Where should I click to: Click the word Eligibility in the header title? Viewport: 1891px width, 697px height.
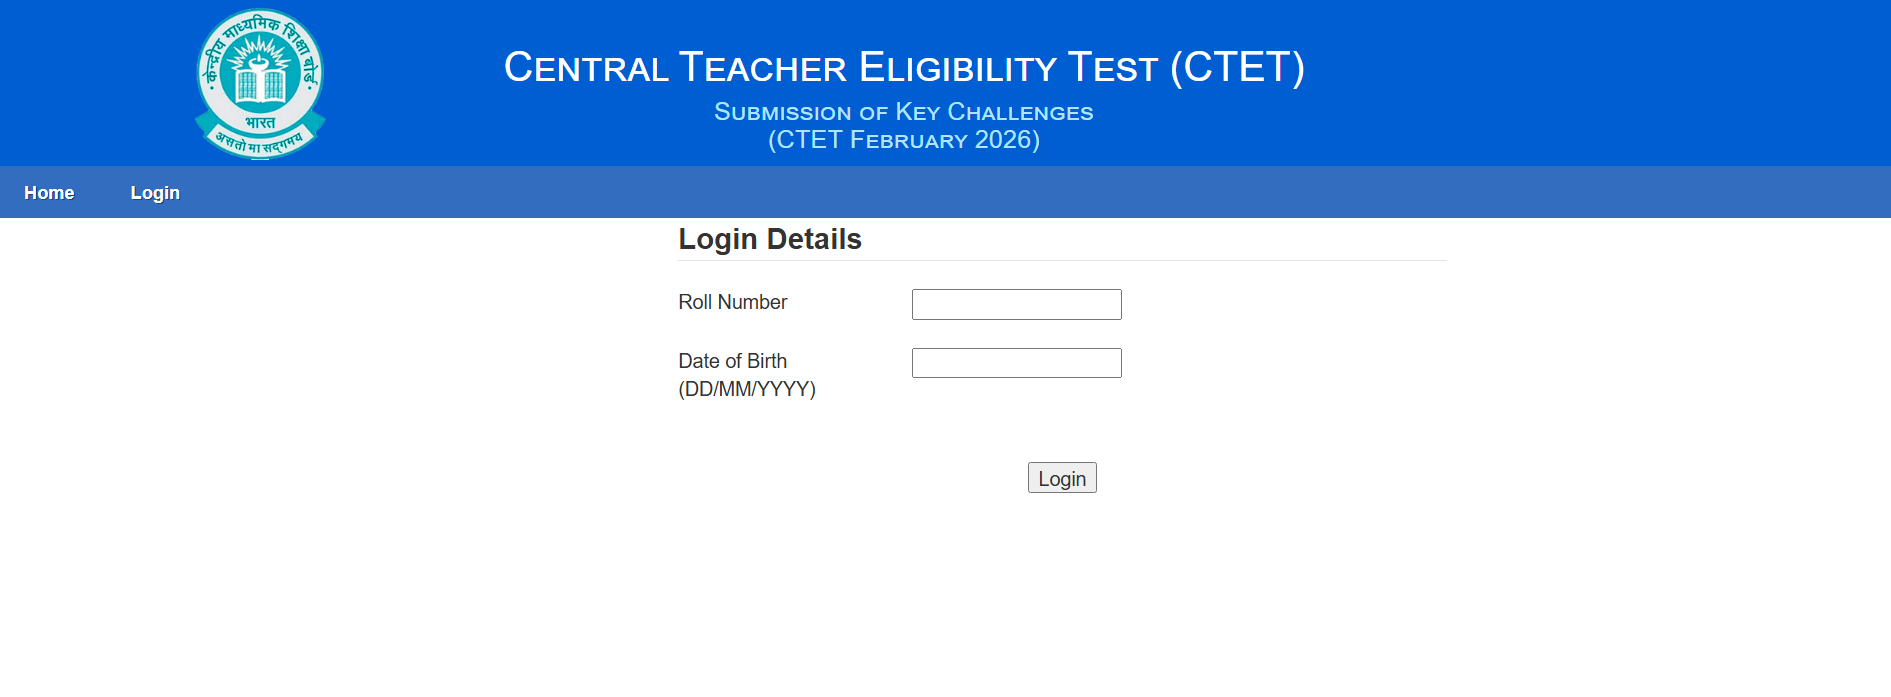coord(957,68)
